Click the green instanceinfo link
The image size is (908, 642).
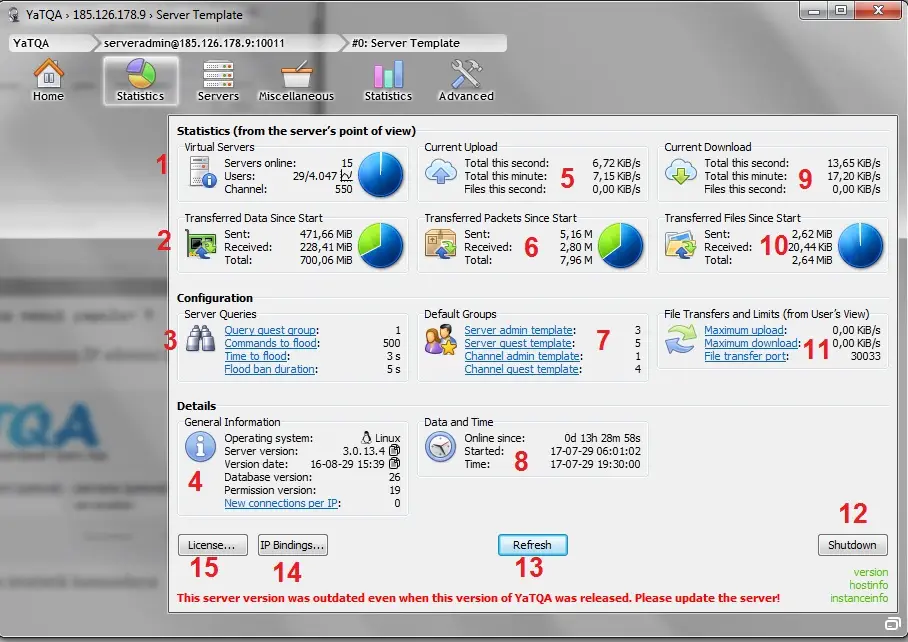tap(859, 597)
